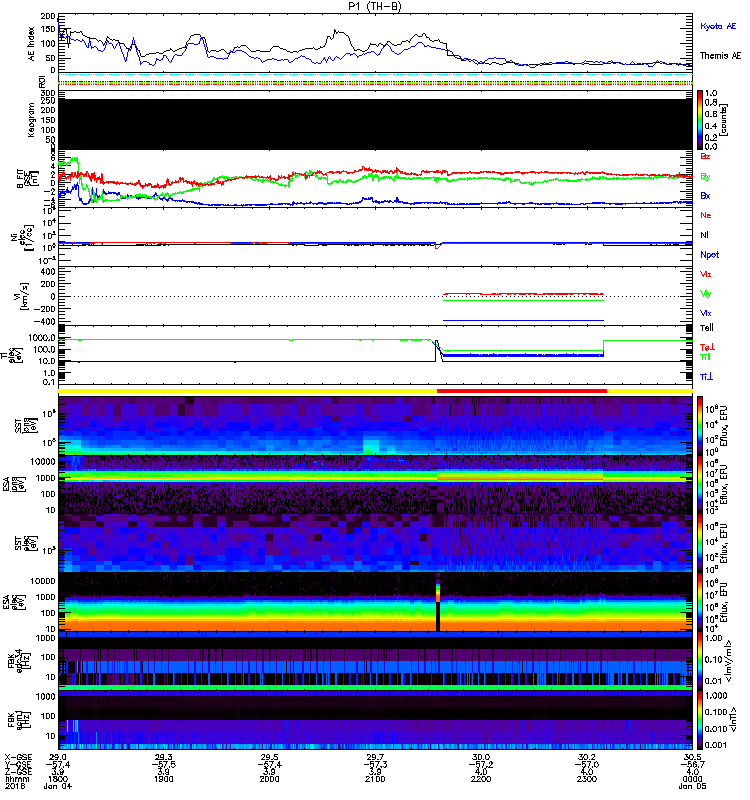Select the 'Themis AE' legend label
The width and height of the screenshot is (750, 800).
pos(720,56)
